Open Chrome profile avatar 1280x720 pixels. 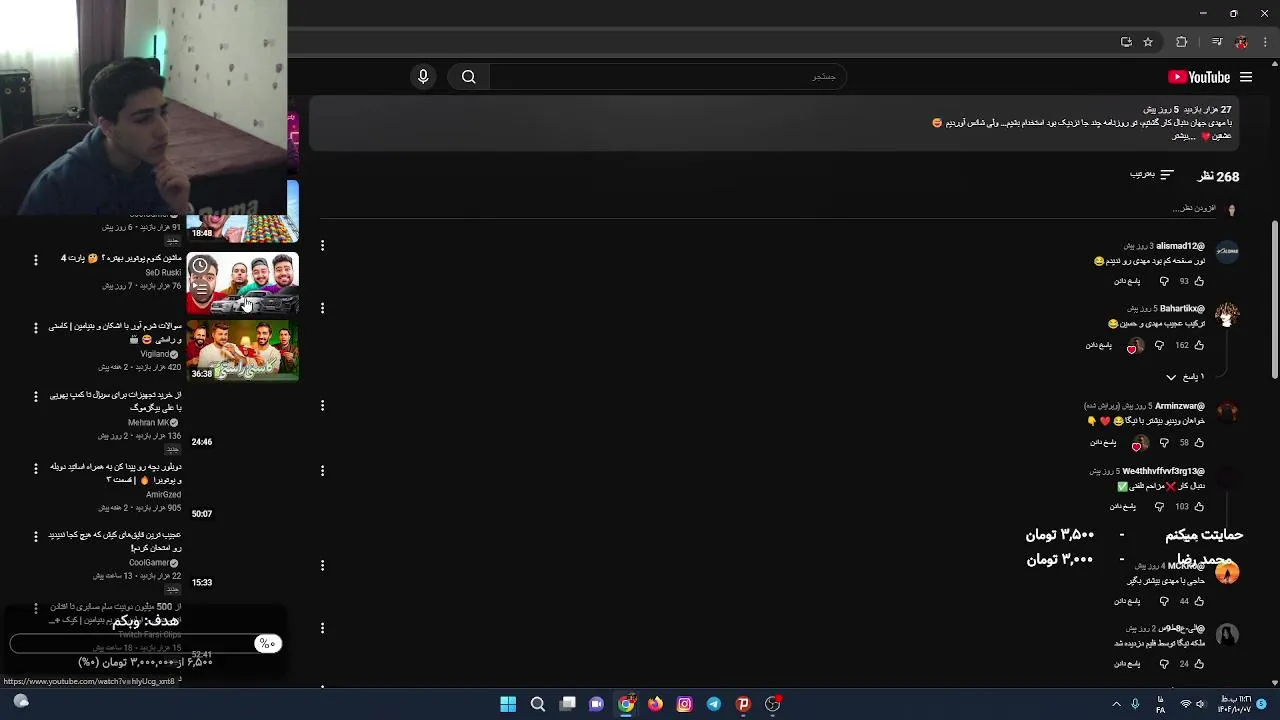pyautogui.click(x=1241, y=42)
